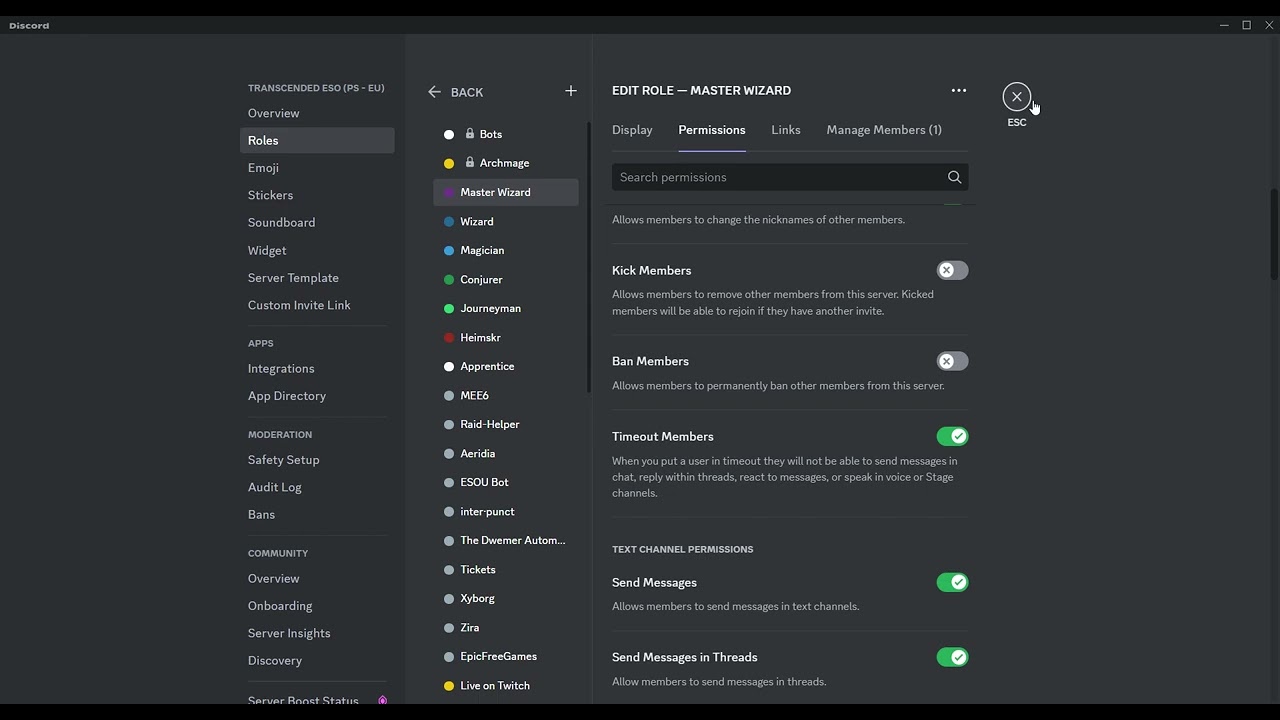This screenshot has width=1280, height=720.
Task: Switch to the Display tab
Action: point(632,130)
